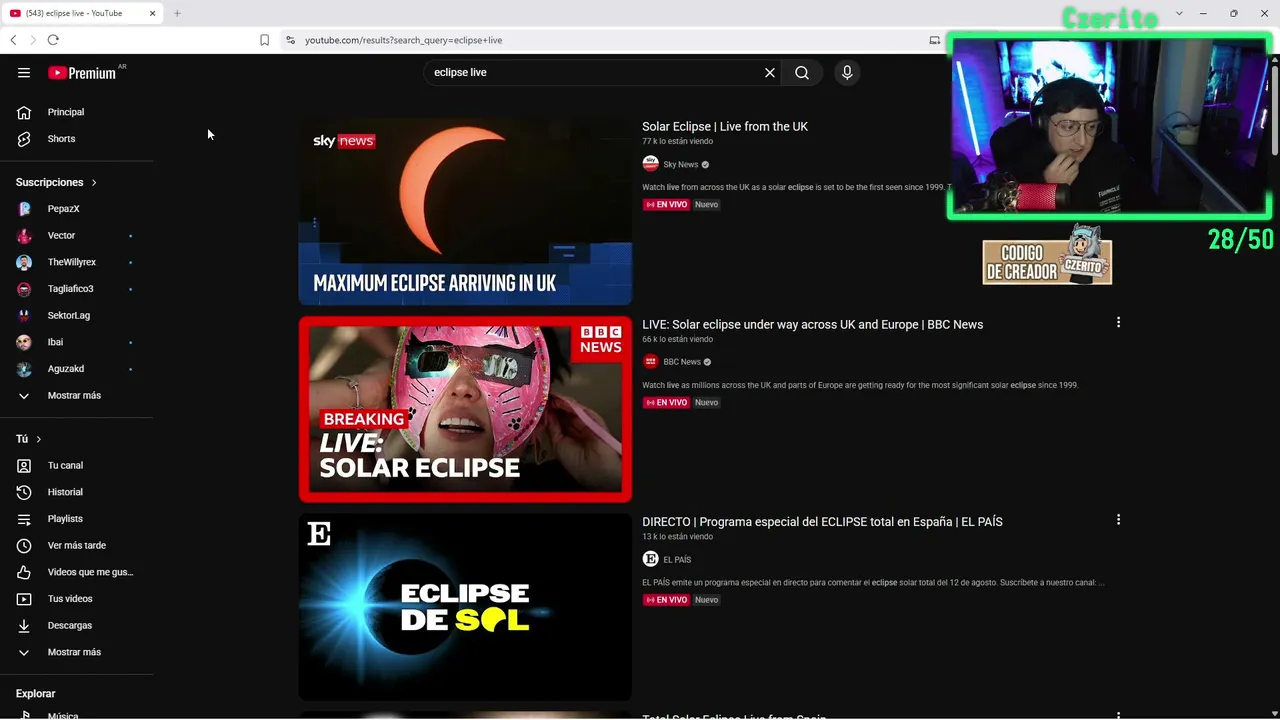The width and height of the screenshot is (1280, 720).
Task: Click the EL PAÍS channel avatar
Action: (x=650, y=559)
